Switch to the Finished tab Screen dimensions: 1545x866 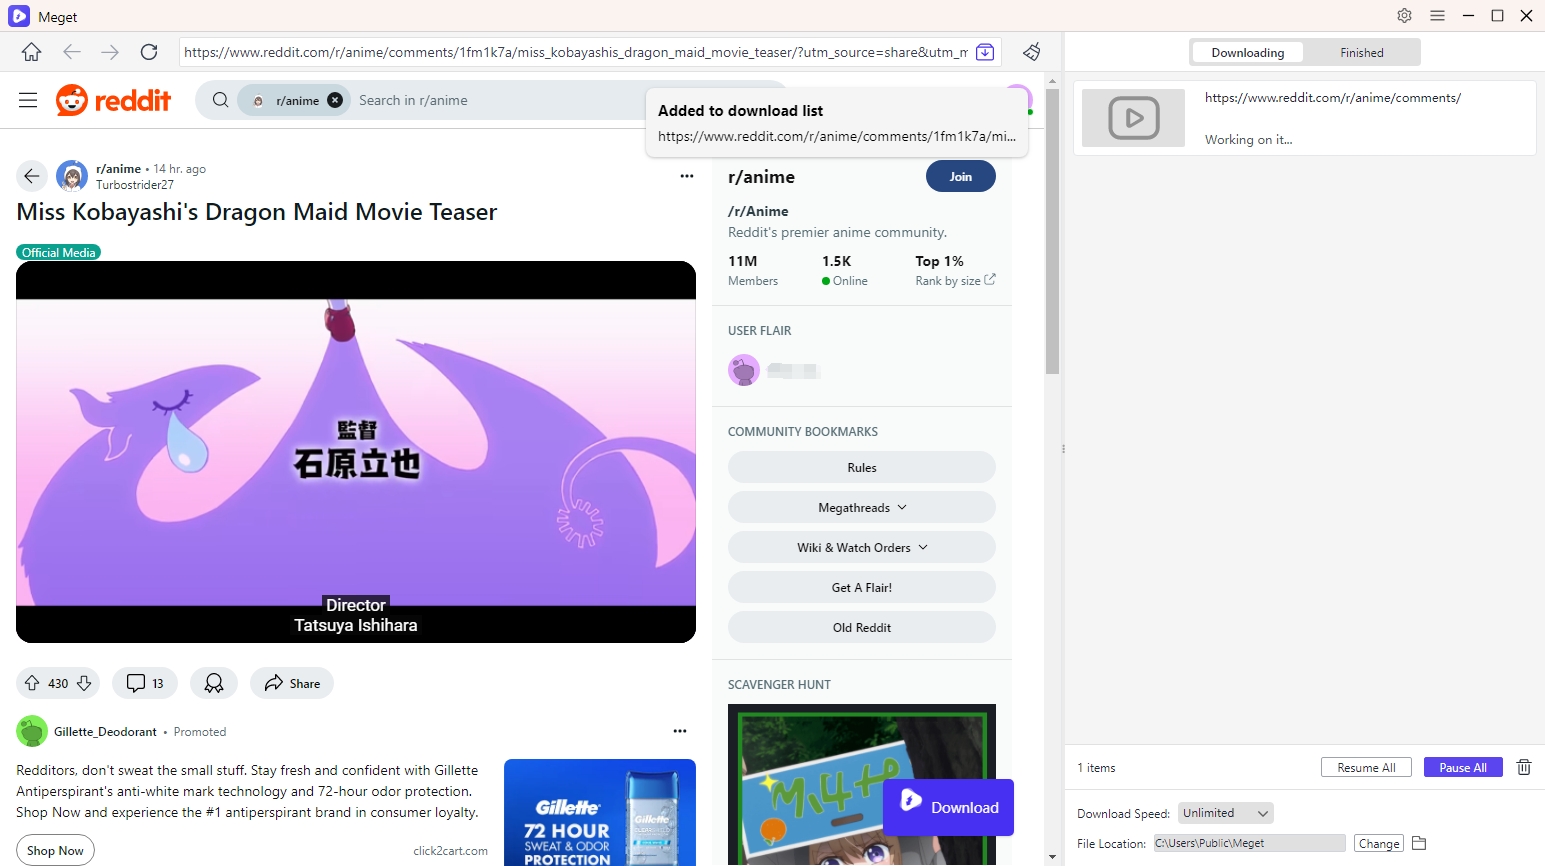coord(1362,53)
